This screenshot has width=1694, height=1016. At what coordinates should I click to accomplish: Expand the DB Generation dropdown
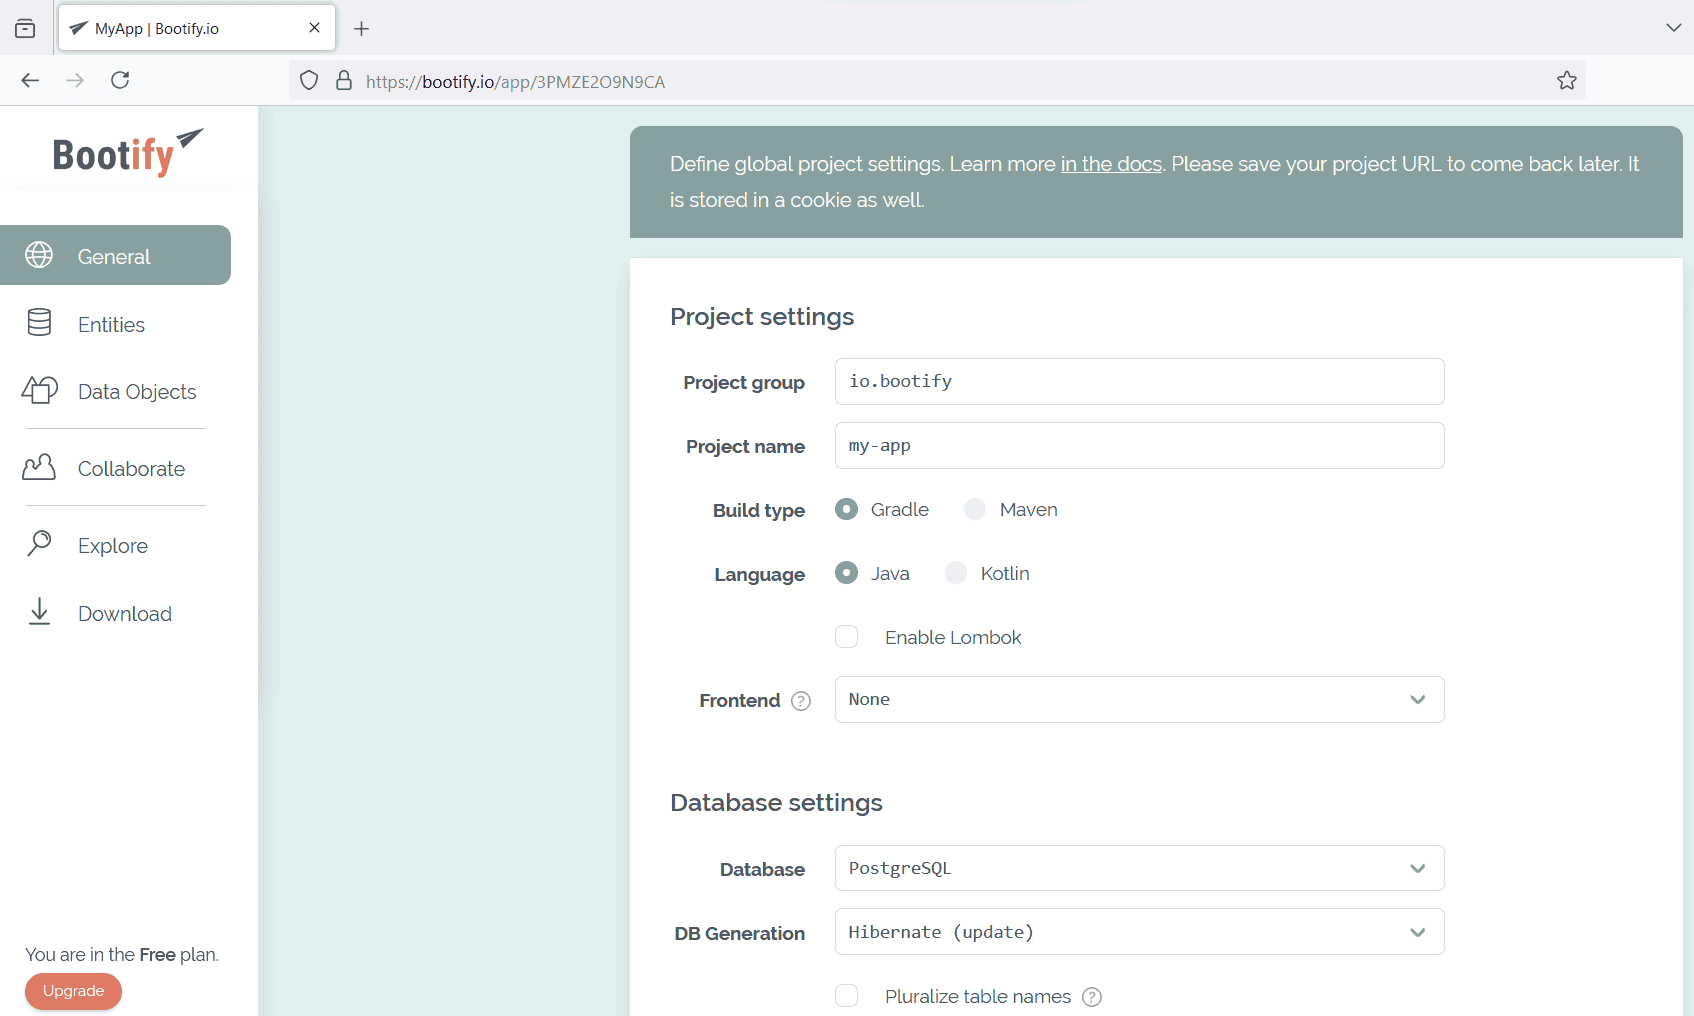point(1139,932)
